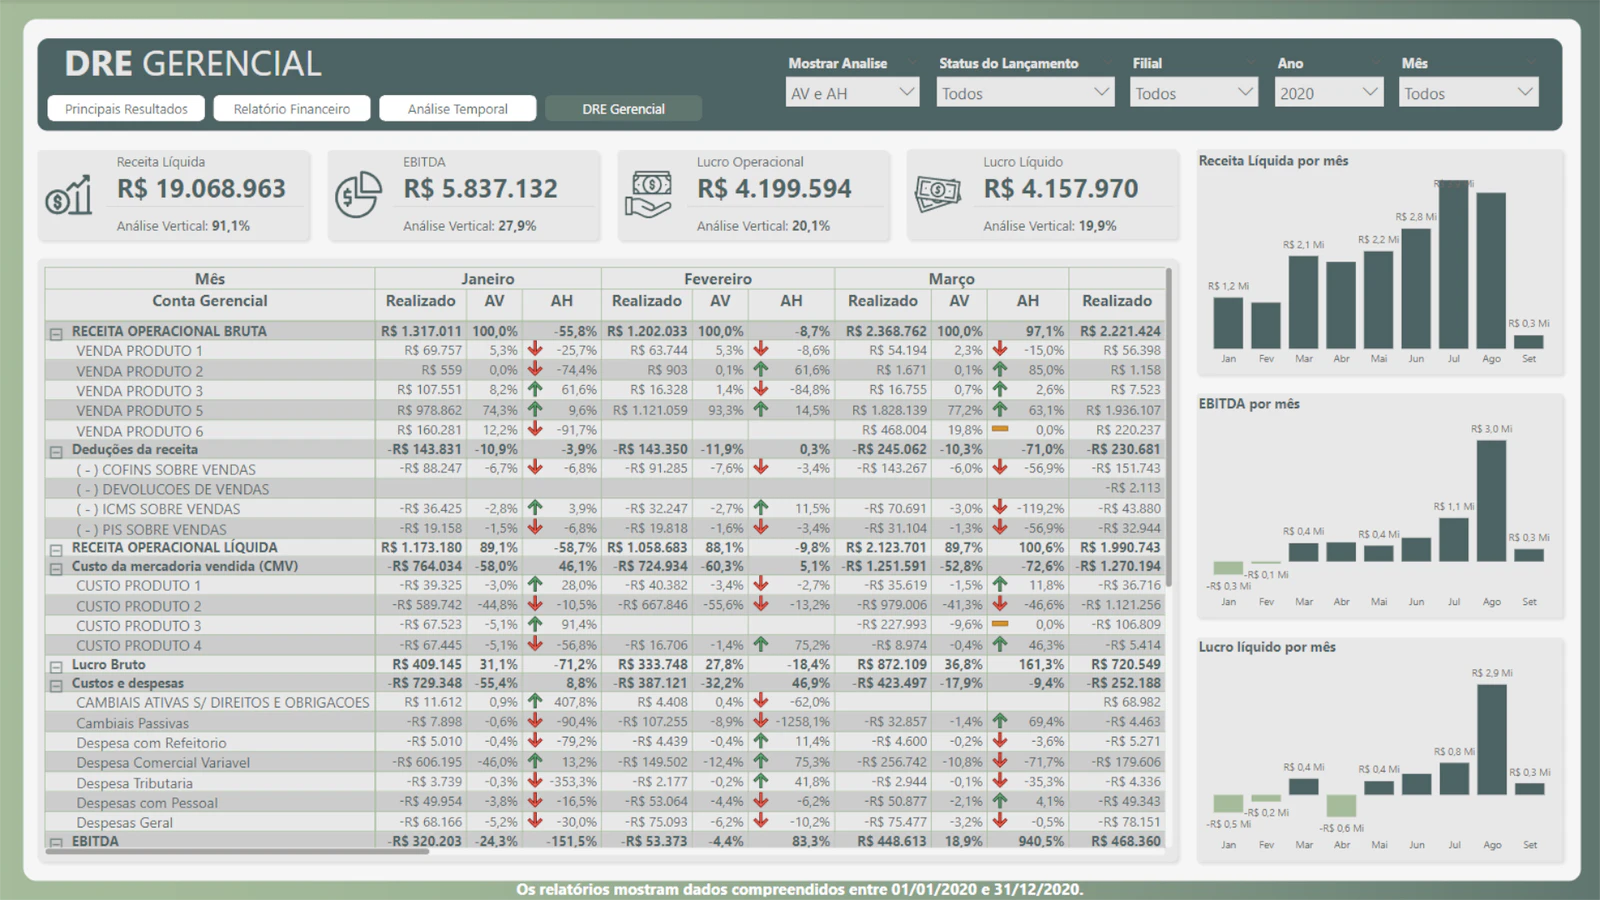Click the Ago bar in Lucro líquido chart
Screen dimensions: 1600x900
(1491, 739)
